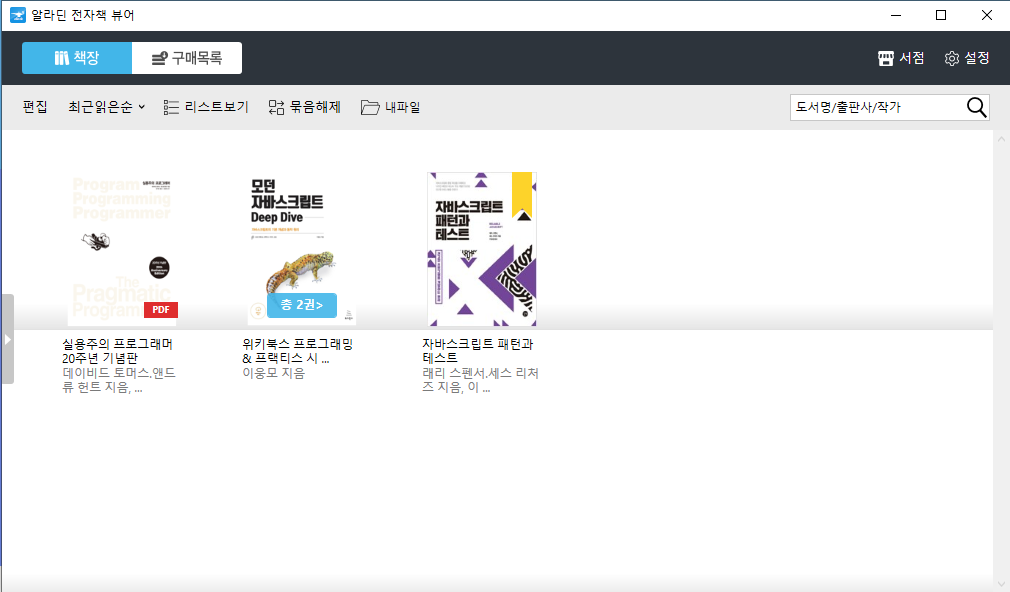Viewport: 1010px width, 592px height.
Task: Open 설정 settings gear
Action: (967, 58)
